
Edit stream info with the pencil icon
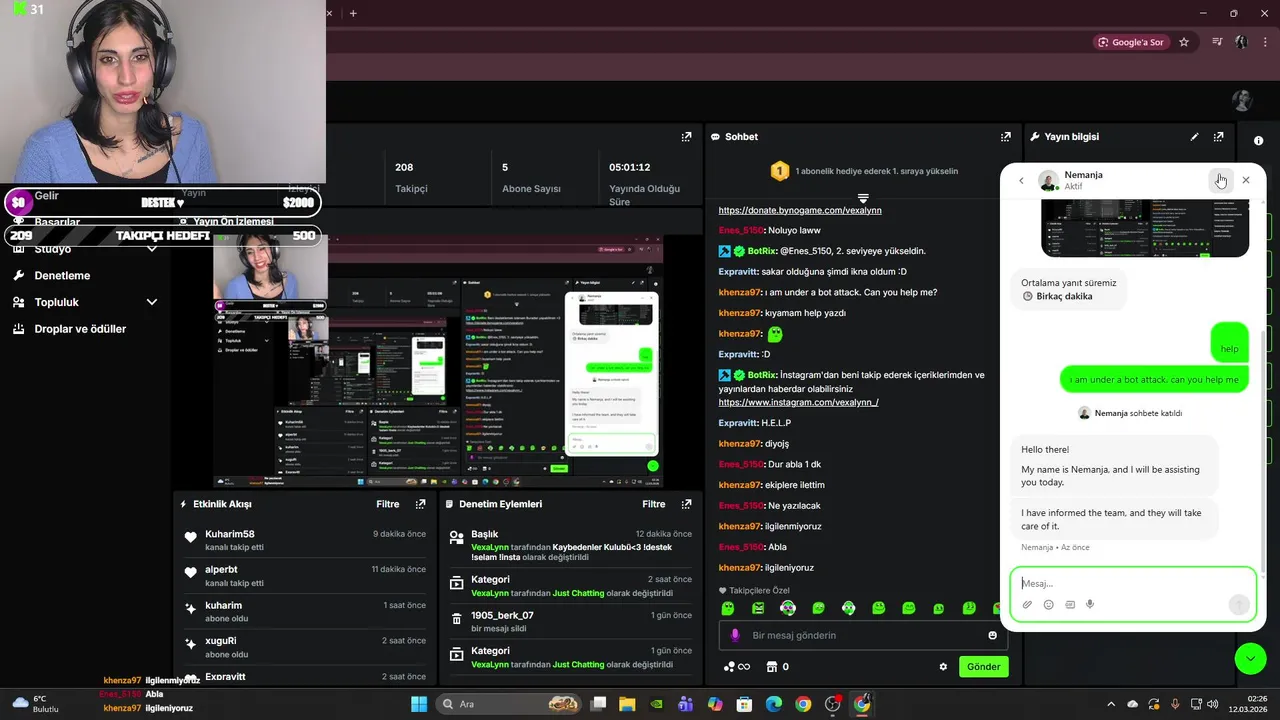pyautogui.click(x=1194, y=137)
